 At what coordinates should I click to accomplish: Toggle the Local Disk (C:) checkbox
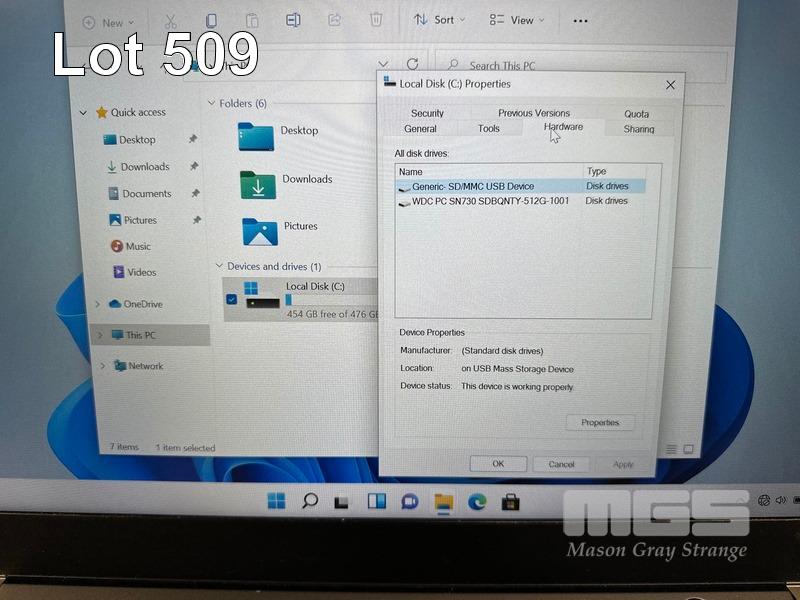tap(232, 298)
